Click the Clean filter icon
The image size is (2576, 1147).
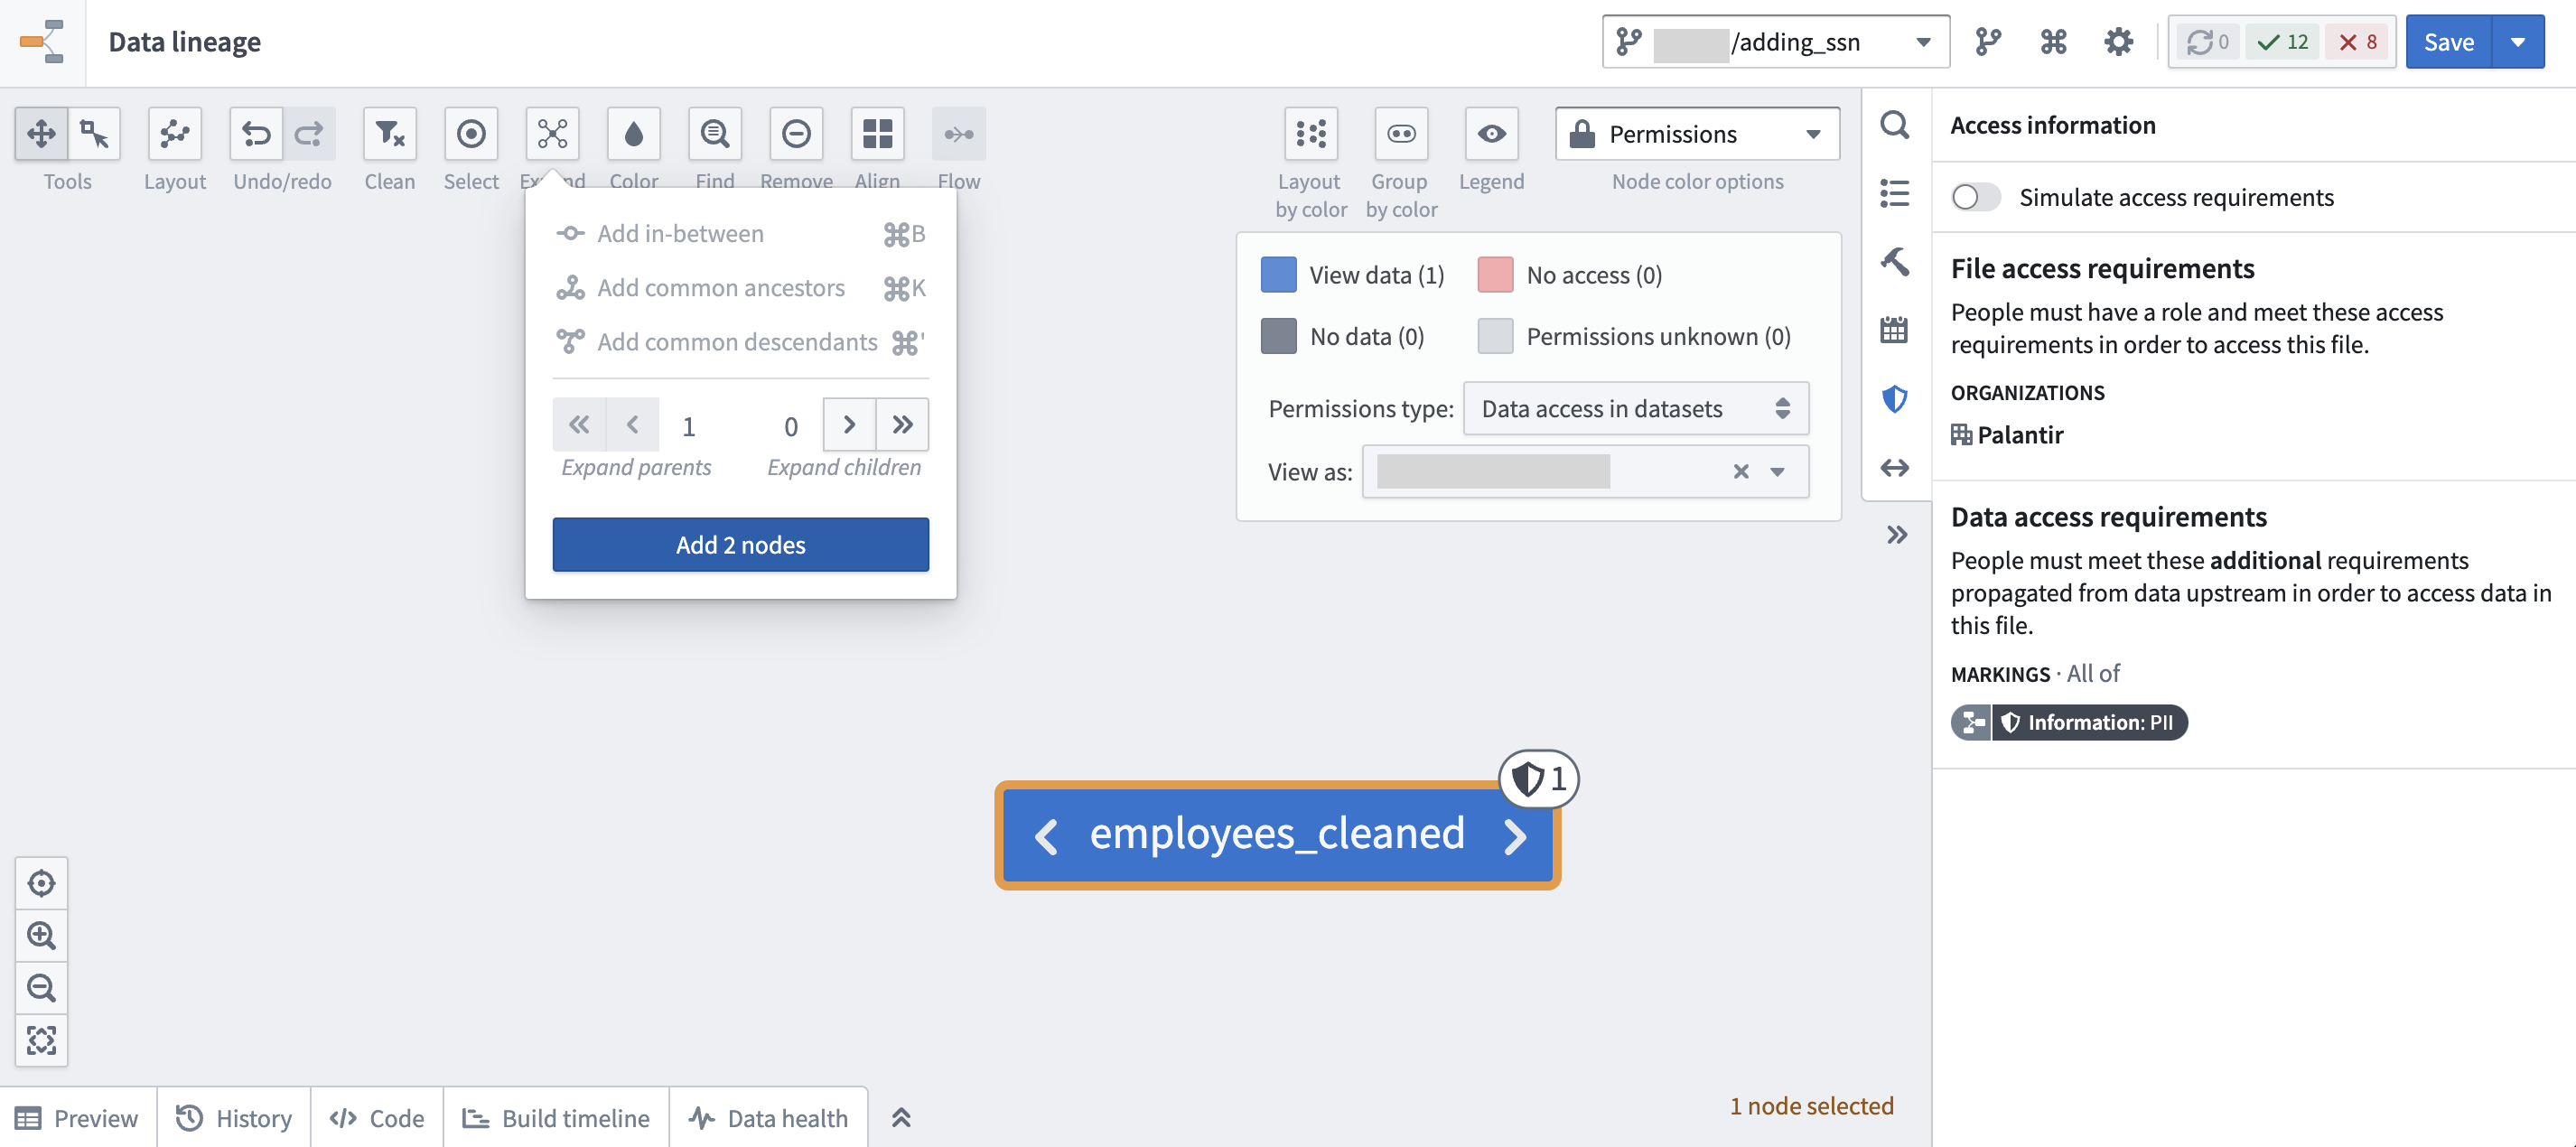390,133
